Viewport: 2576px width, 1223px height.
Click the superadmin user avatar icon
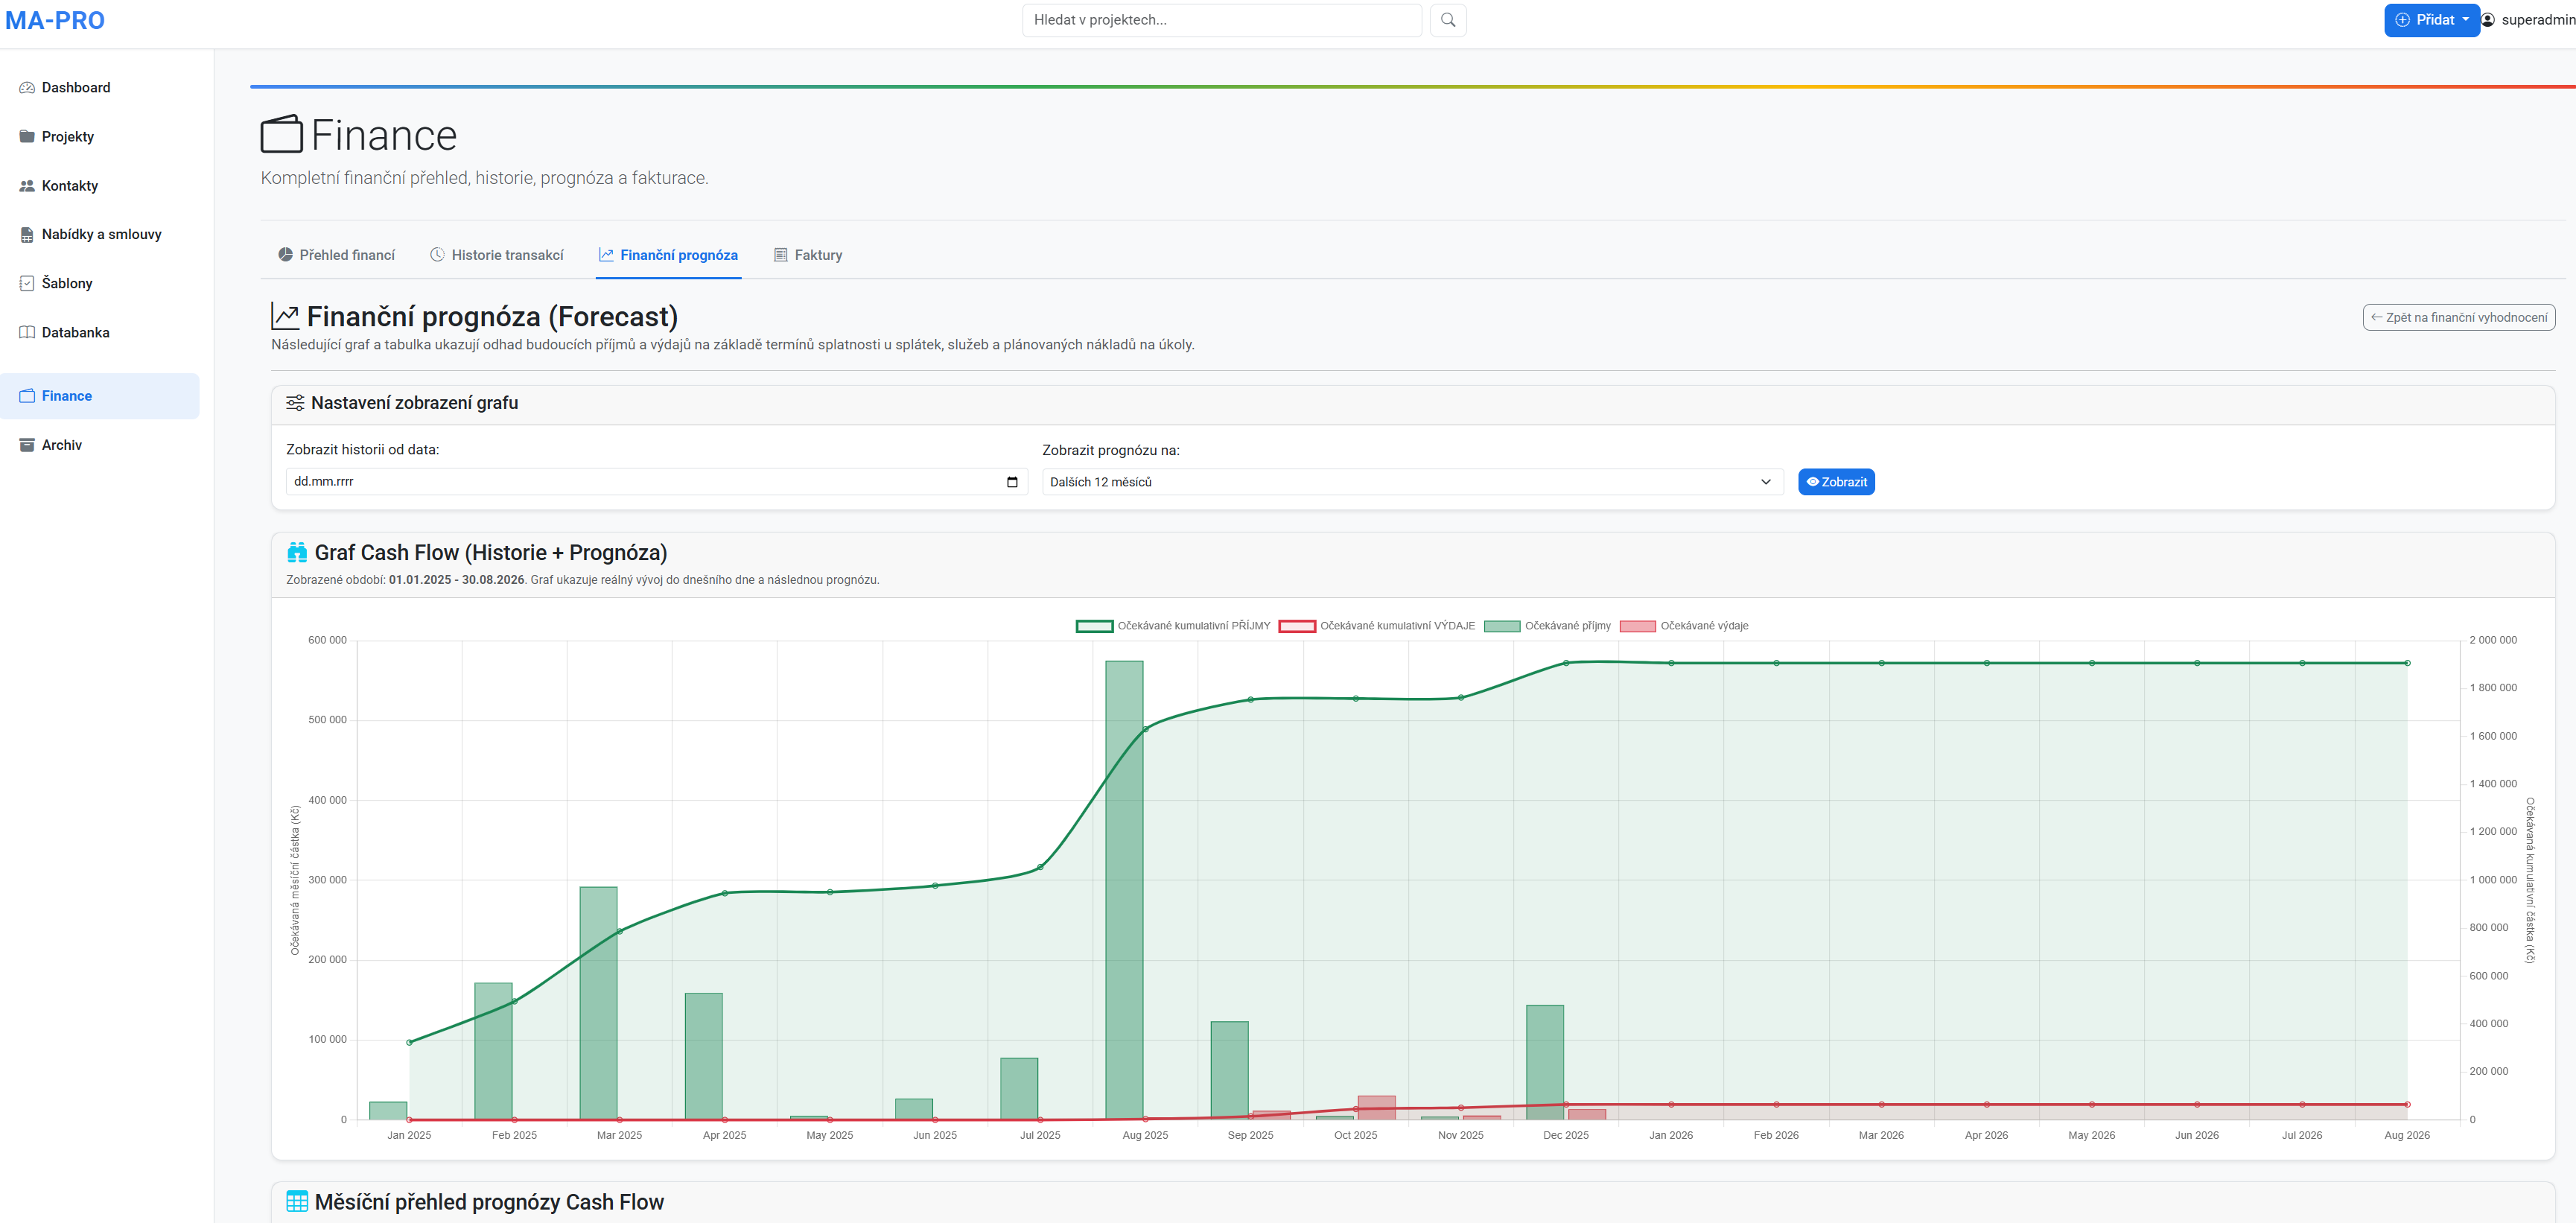click(2487, 20)
